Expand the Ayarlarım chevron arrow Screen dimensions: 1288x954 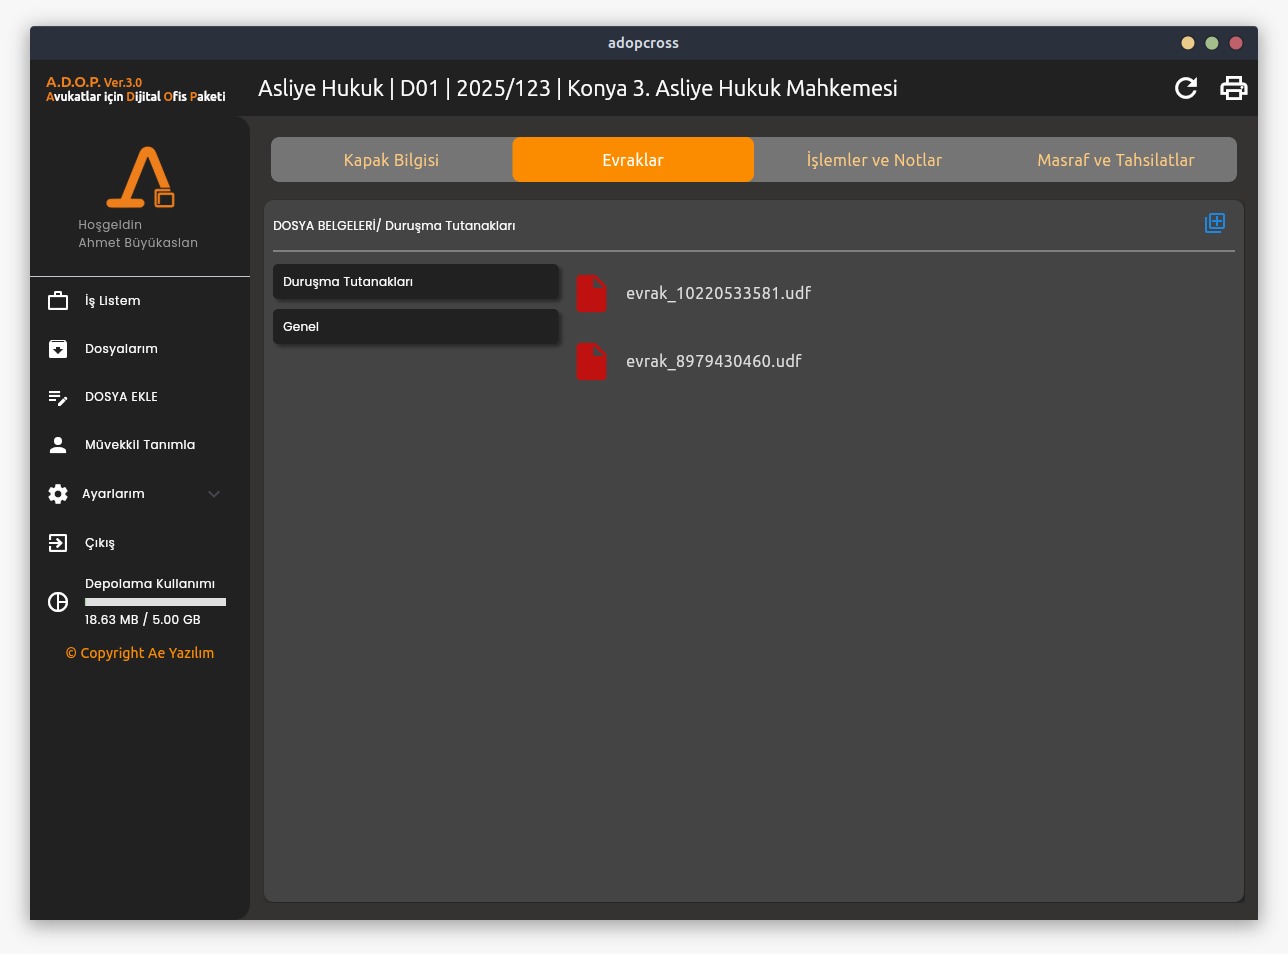(214, 494)
